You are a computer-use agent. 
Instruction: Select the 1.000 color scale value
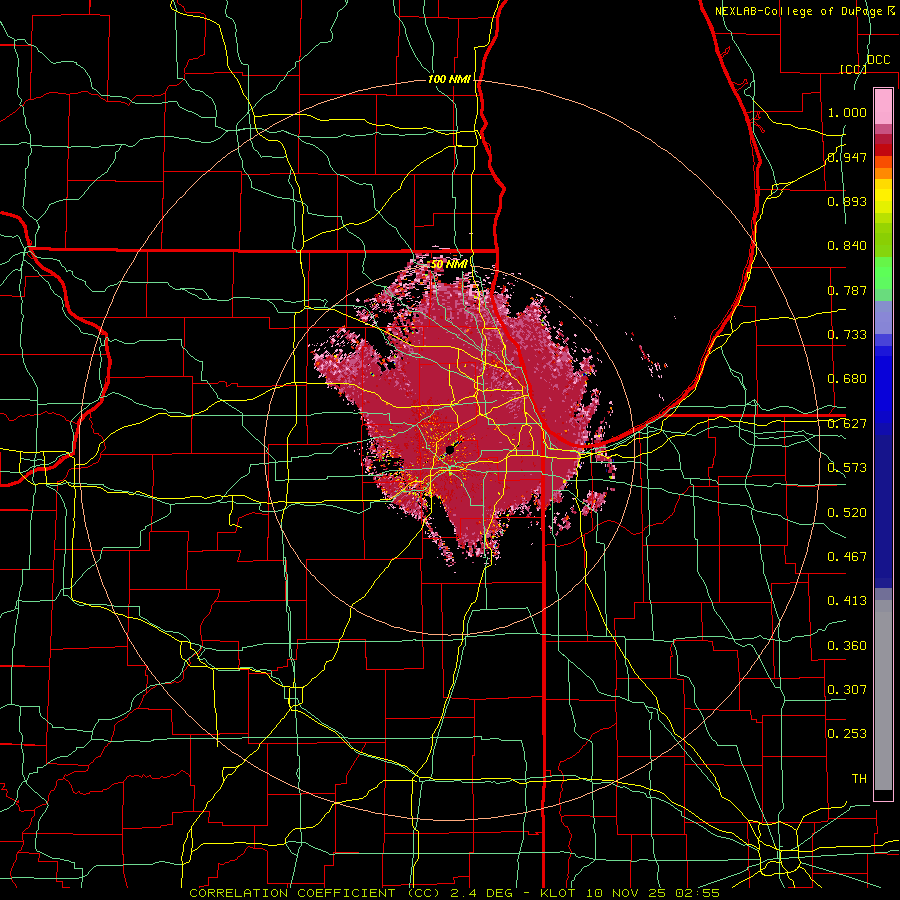pos(847,112)
